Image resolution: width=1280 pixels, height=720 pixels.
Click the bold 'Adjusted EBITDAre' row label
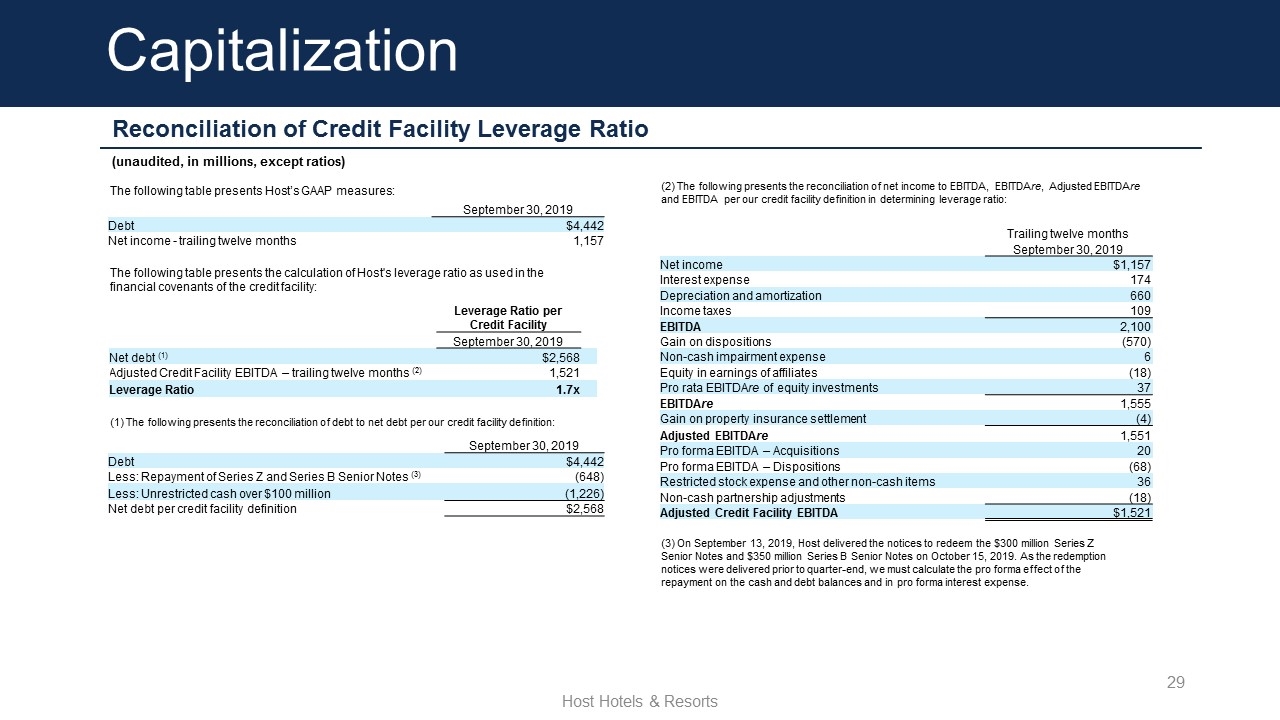click(x=714, y=435)
